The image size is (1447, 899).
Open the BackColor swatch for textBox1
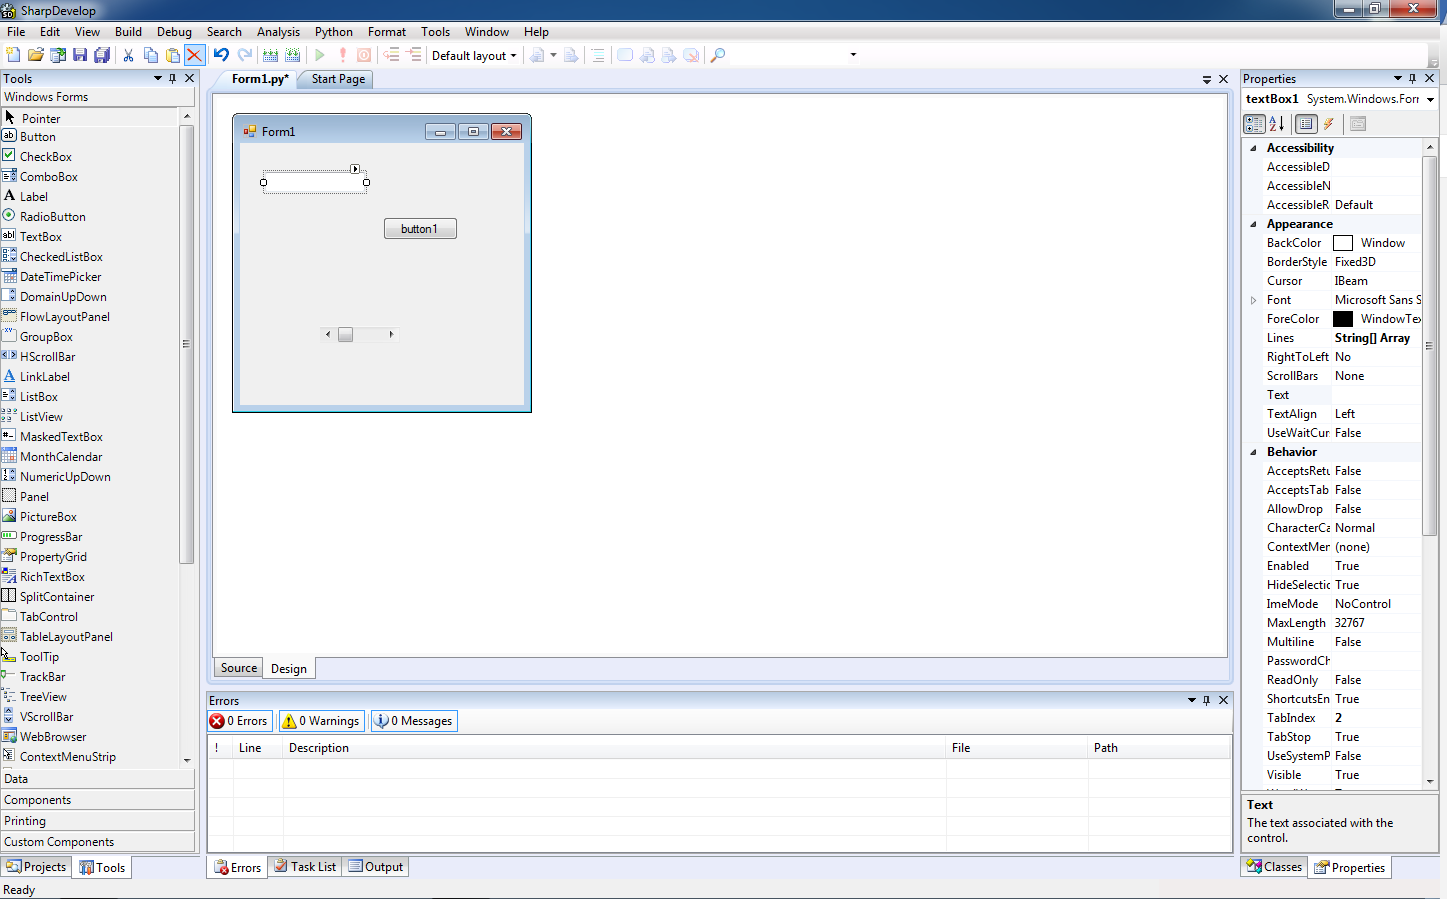(x=1343, y=242)
